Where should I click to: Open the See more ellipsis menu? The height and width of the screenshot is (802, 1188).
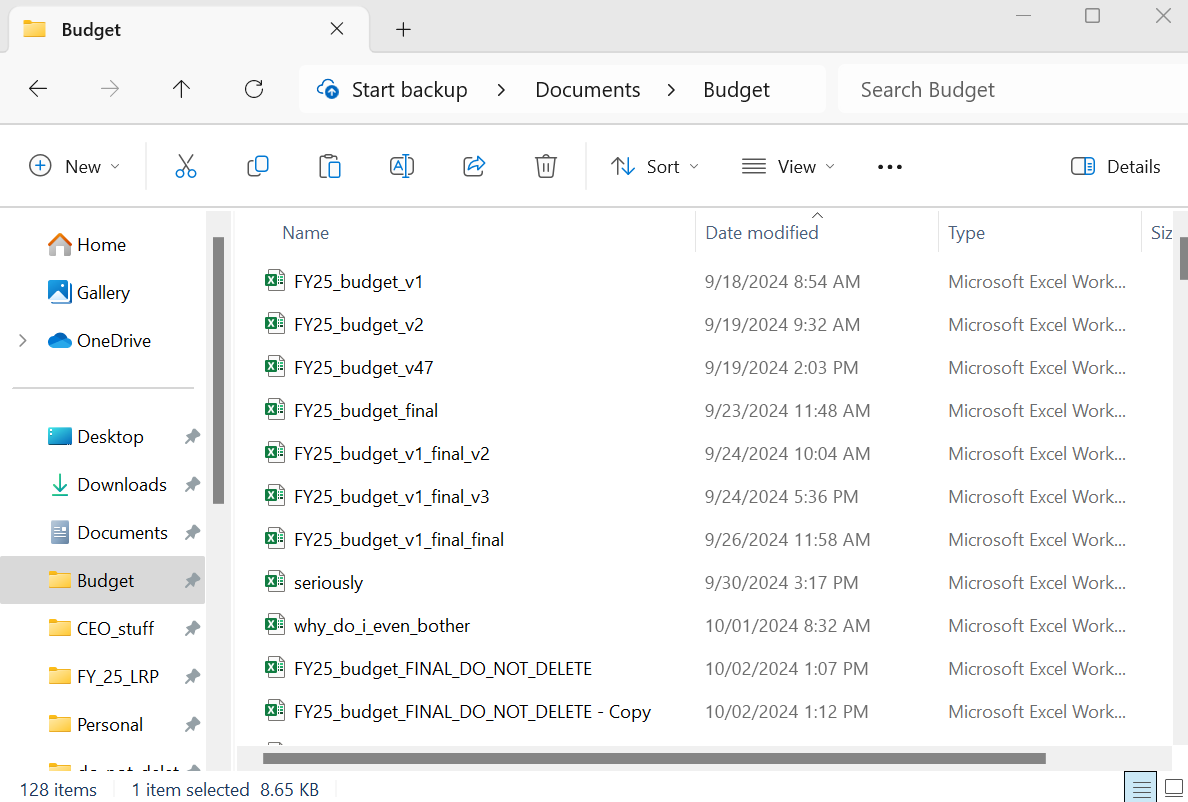[889, 167]
